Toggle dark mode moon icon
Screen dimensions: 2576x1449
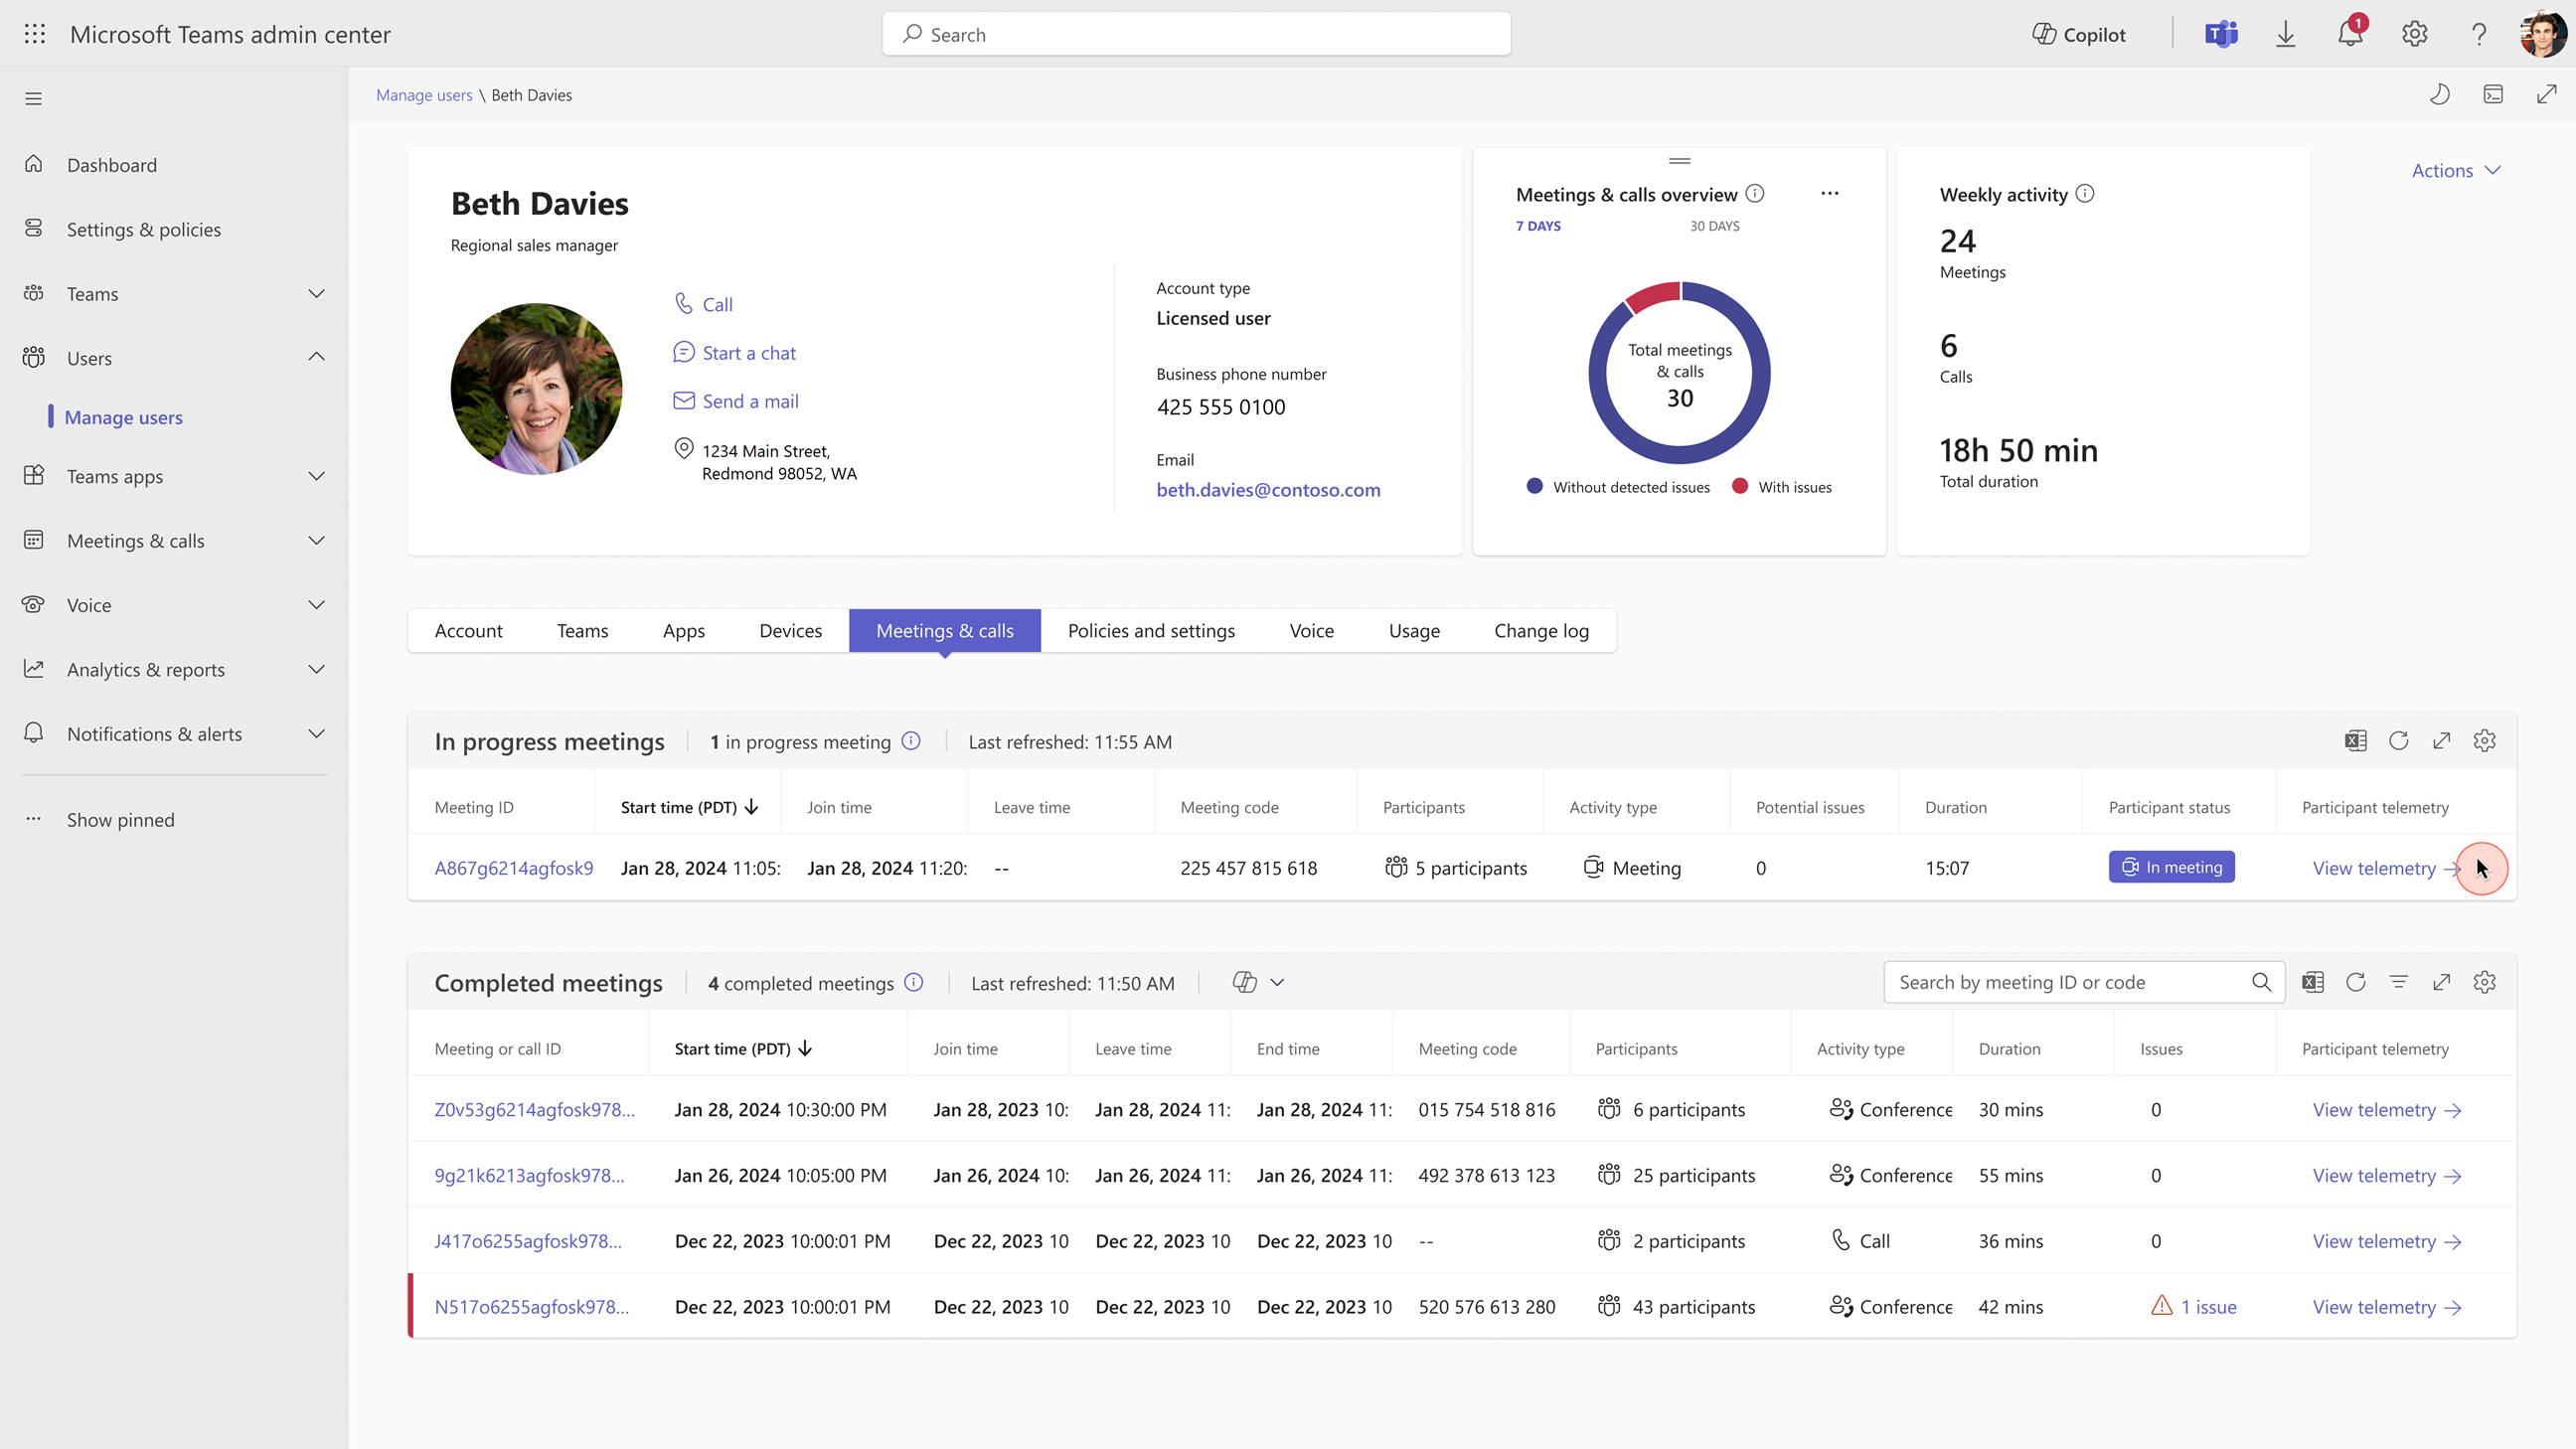click(x=2440, y=94)
